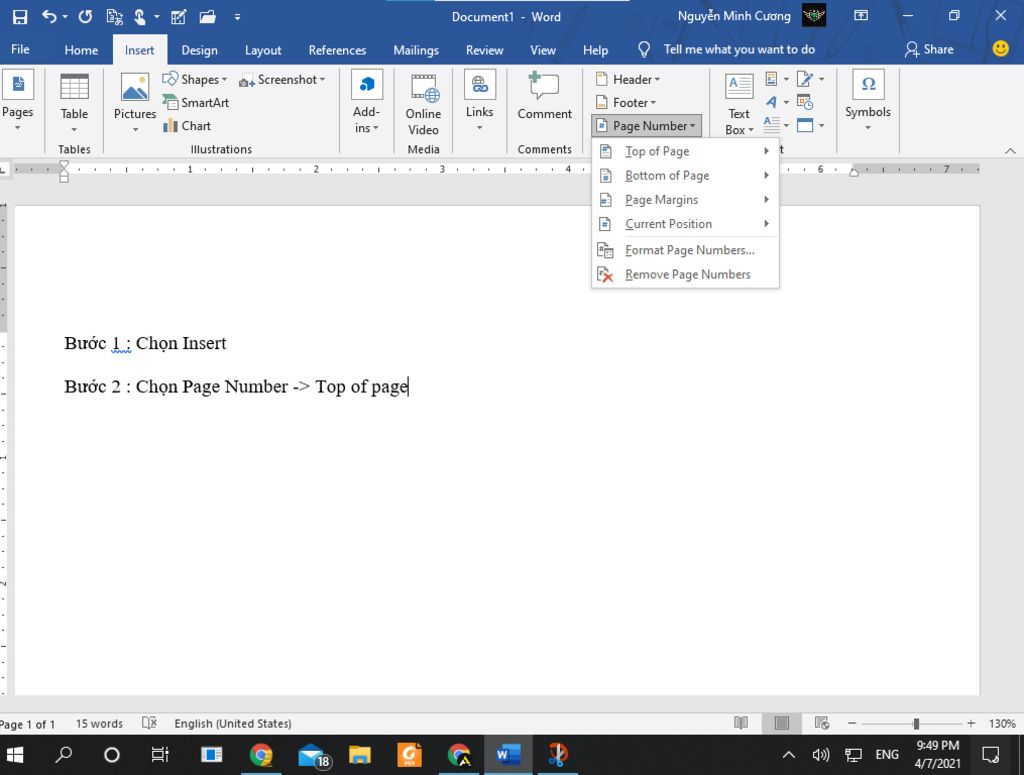Add a Signature Line
This screenshot has height=775, width=1024.
click(810, 80)
